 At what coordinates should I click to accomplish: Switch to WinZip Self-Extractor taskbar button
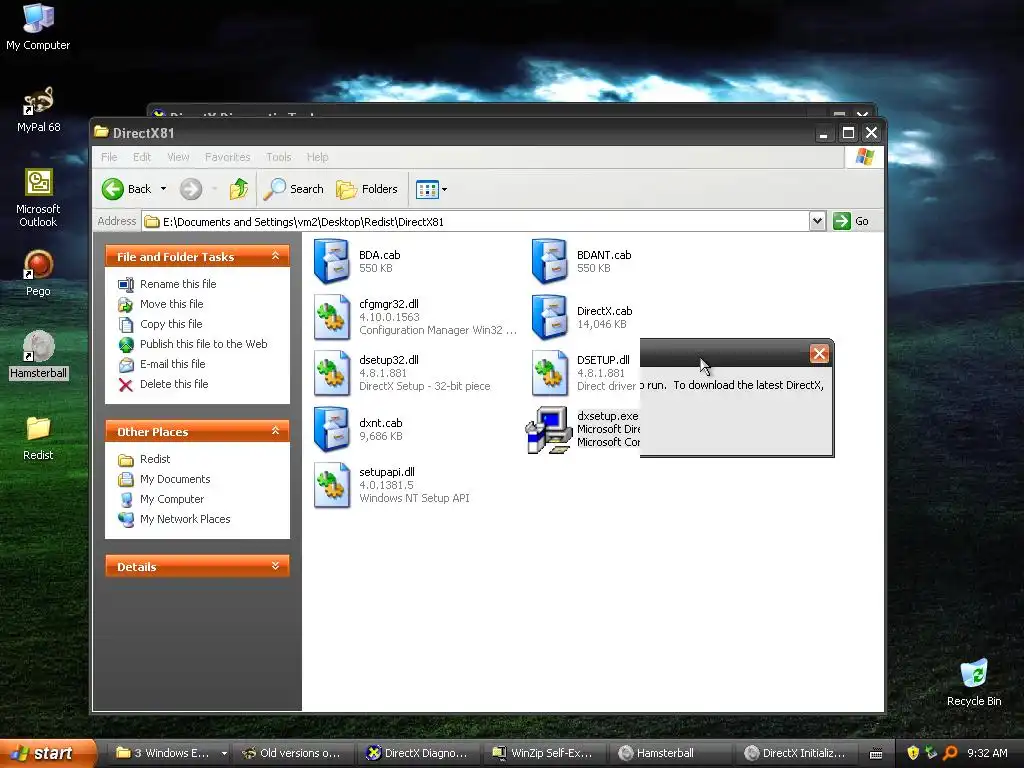(543, 754)
